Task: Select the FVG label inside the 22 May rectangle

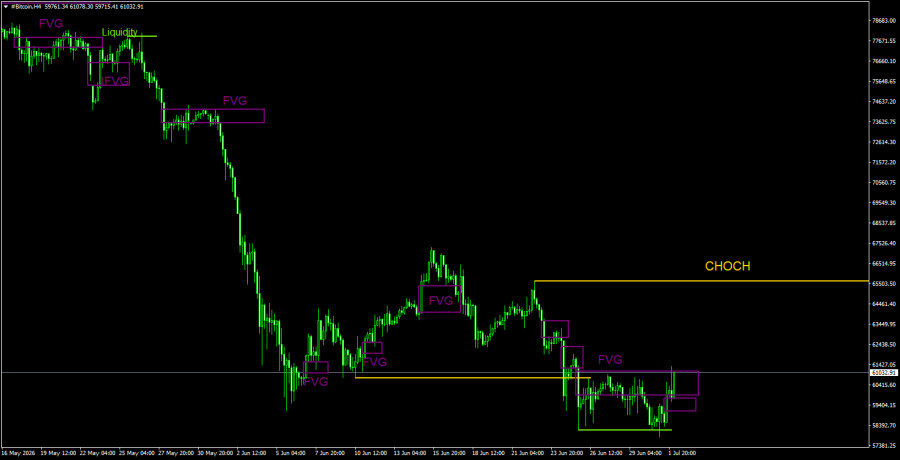Action: [116, 80]
